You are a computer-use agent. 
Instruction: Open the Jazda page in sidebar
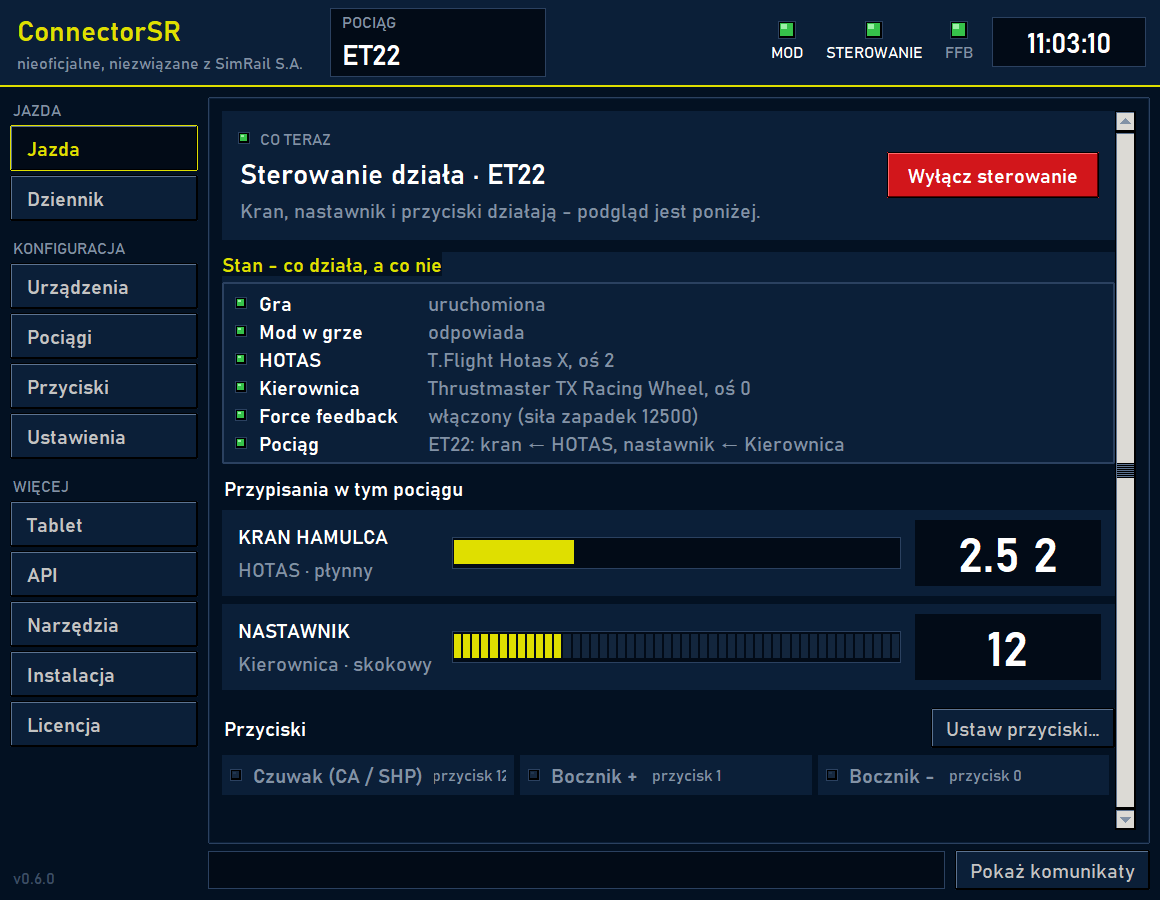tap(104, 149)
